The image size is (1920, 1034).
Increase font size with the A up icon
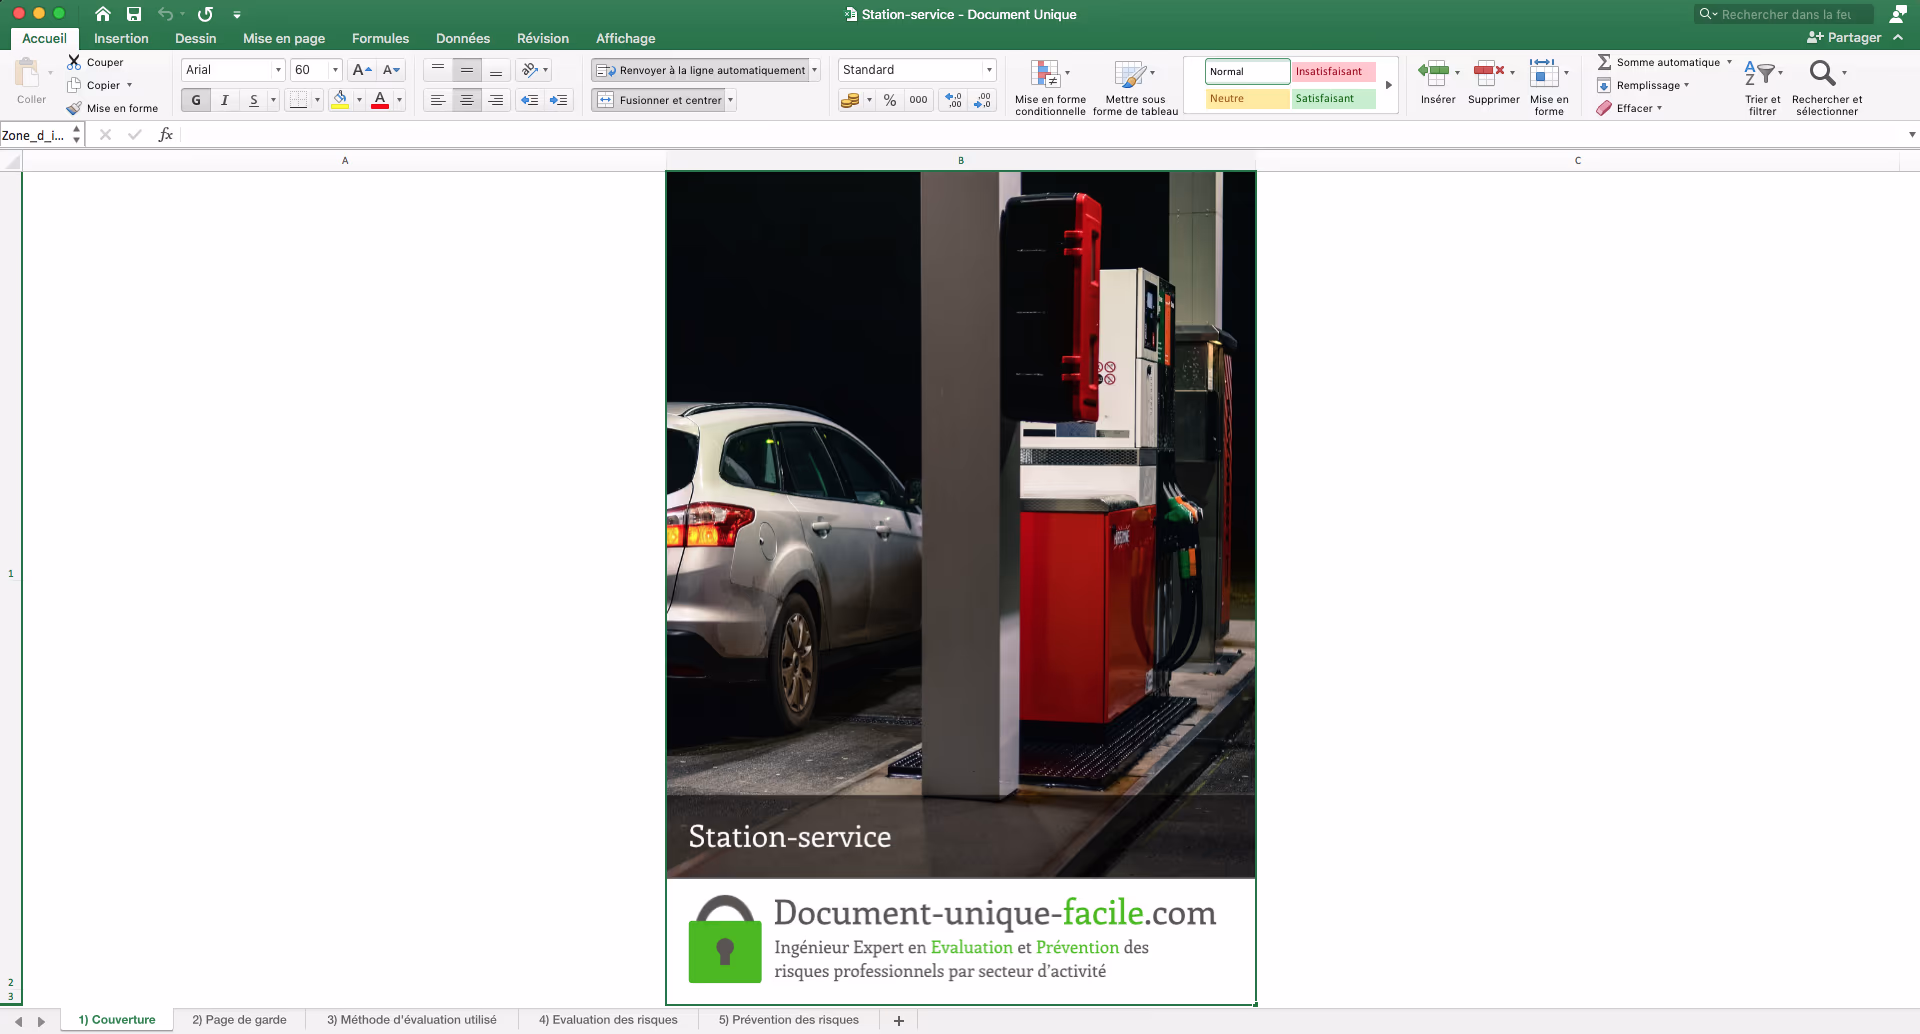[x=362, y=70]
